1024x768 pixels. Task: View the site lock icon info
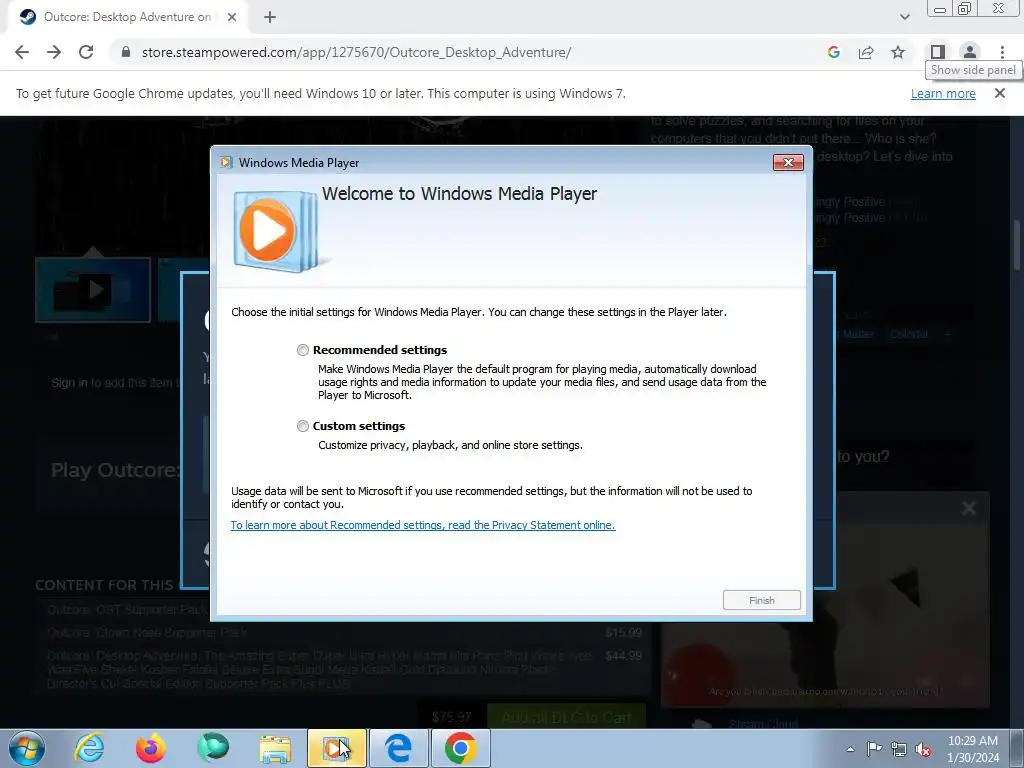pos(126,52)
